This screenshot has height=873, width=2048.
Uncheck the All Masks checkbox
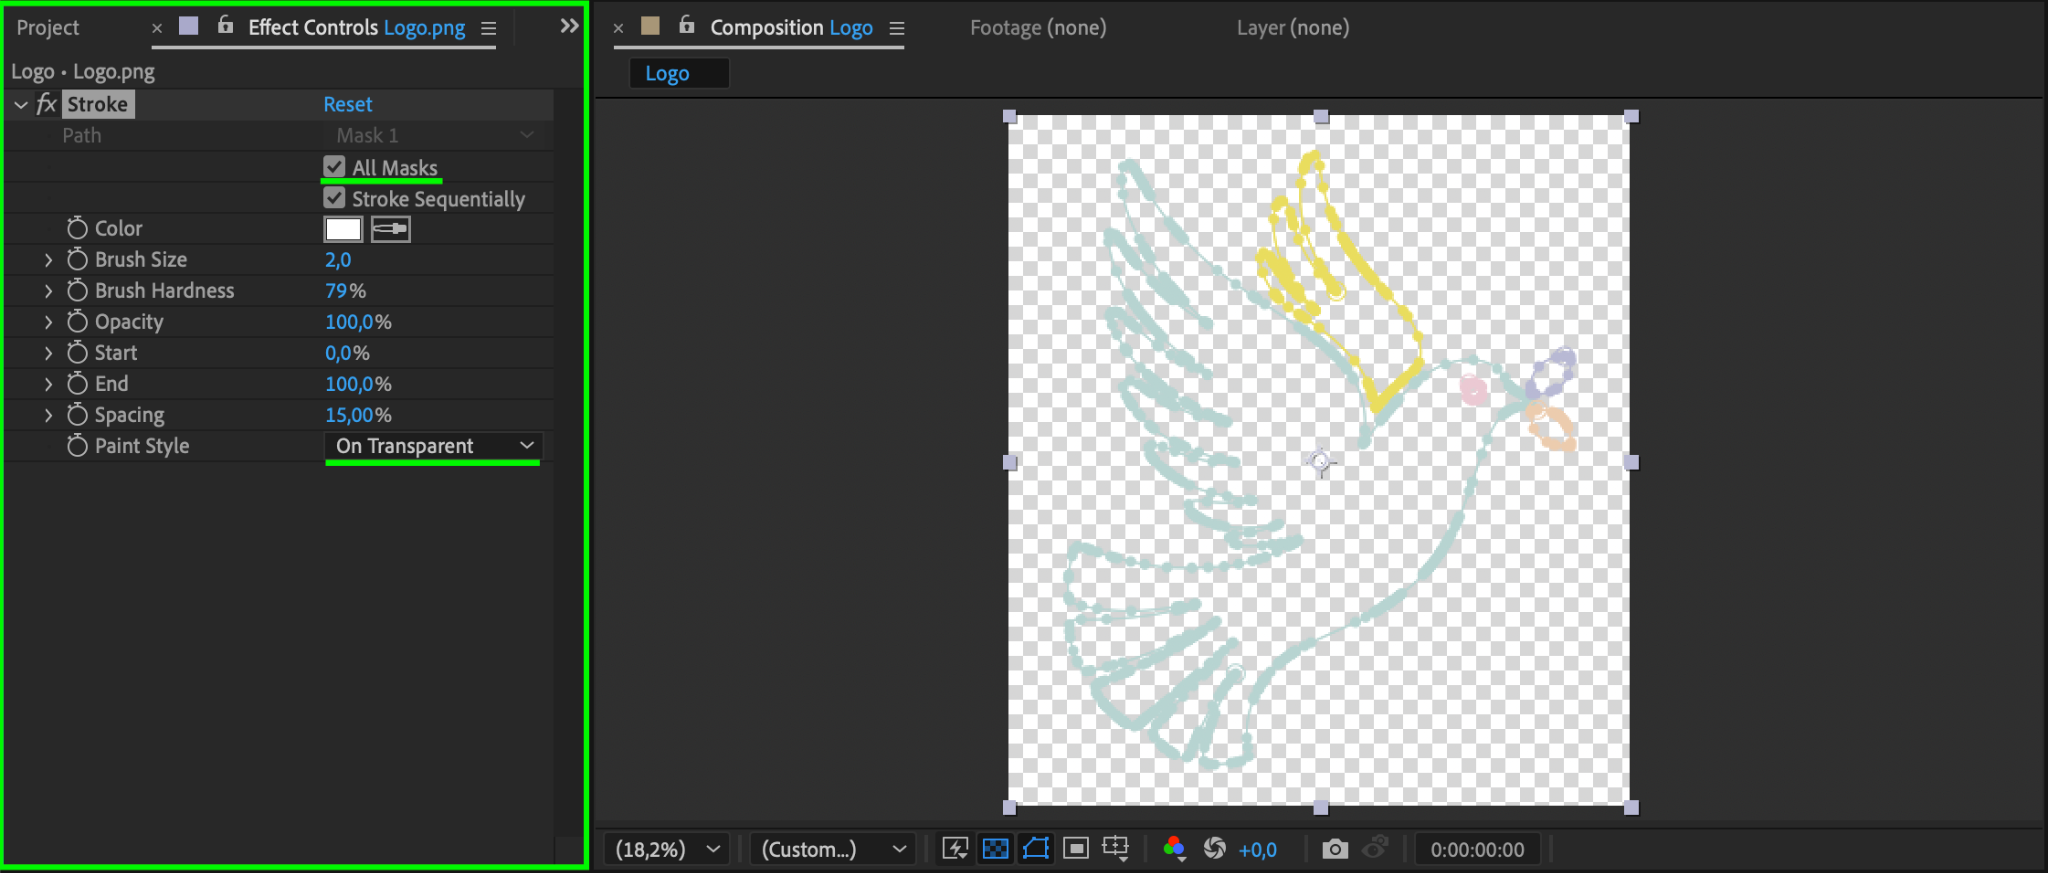point(335,167)
